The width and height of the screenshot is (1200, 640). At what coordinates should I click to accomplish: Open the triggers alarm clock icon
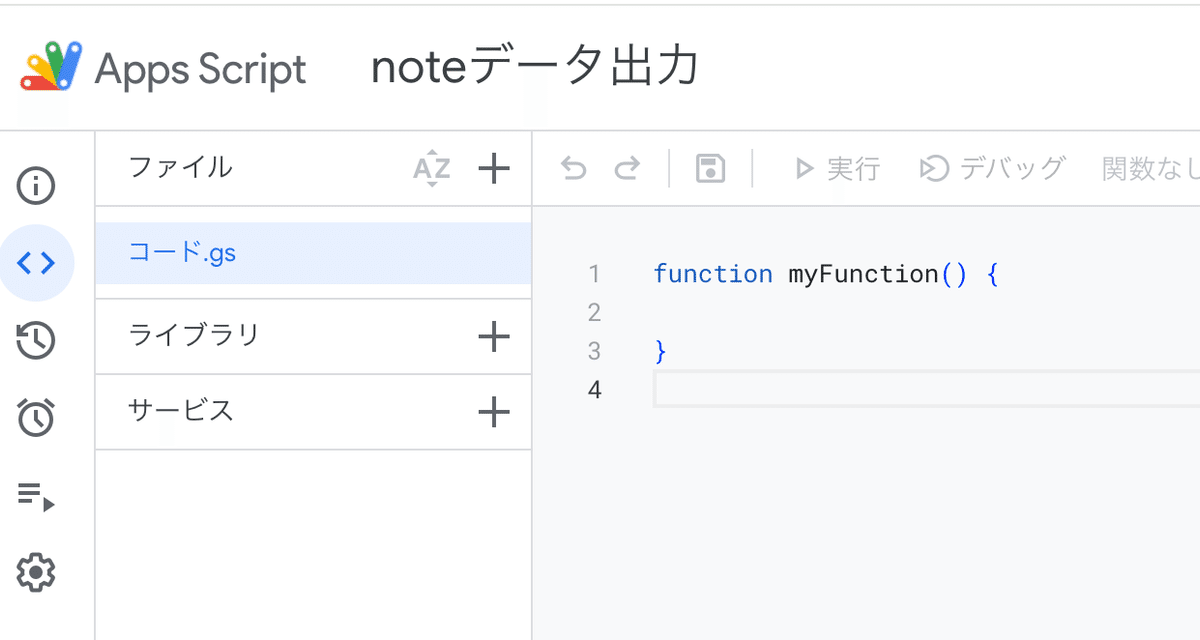click(36, 416)
